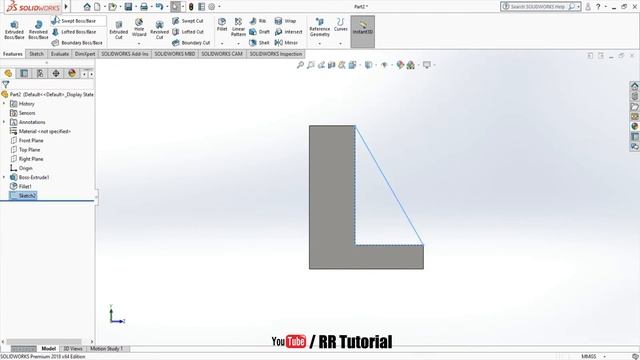
Task: Open the SOLIDWORKS Inspection tab
Action: coord(276,54)
